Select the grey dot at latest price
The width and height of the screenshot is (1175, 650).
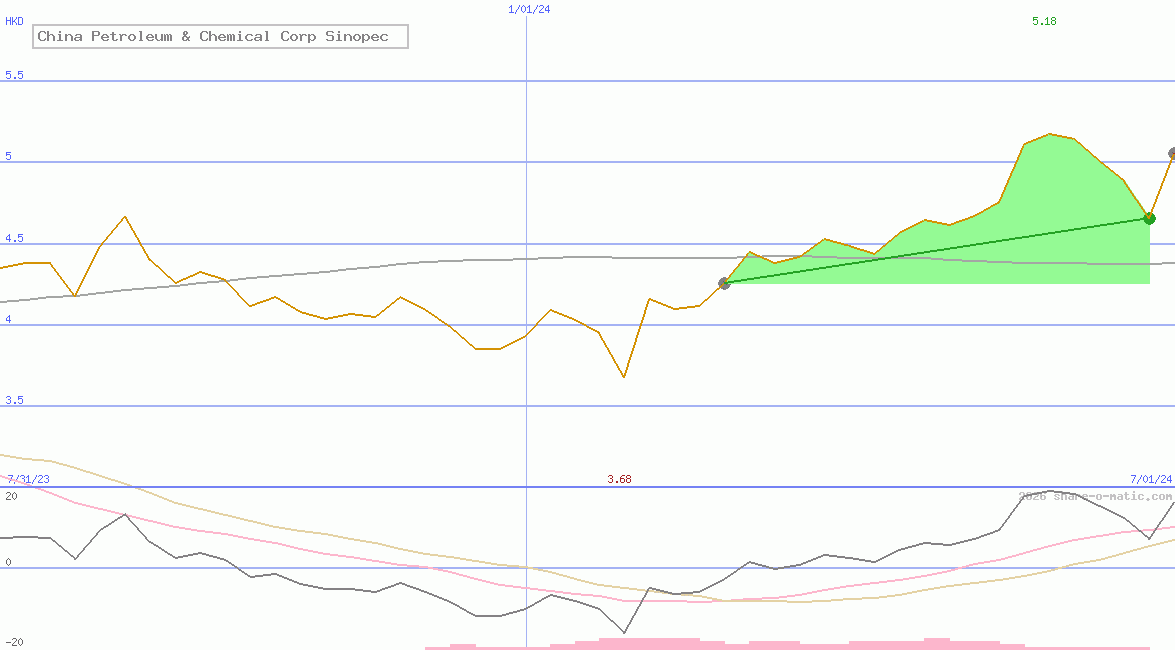click(1172, 154)
